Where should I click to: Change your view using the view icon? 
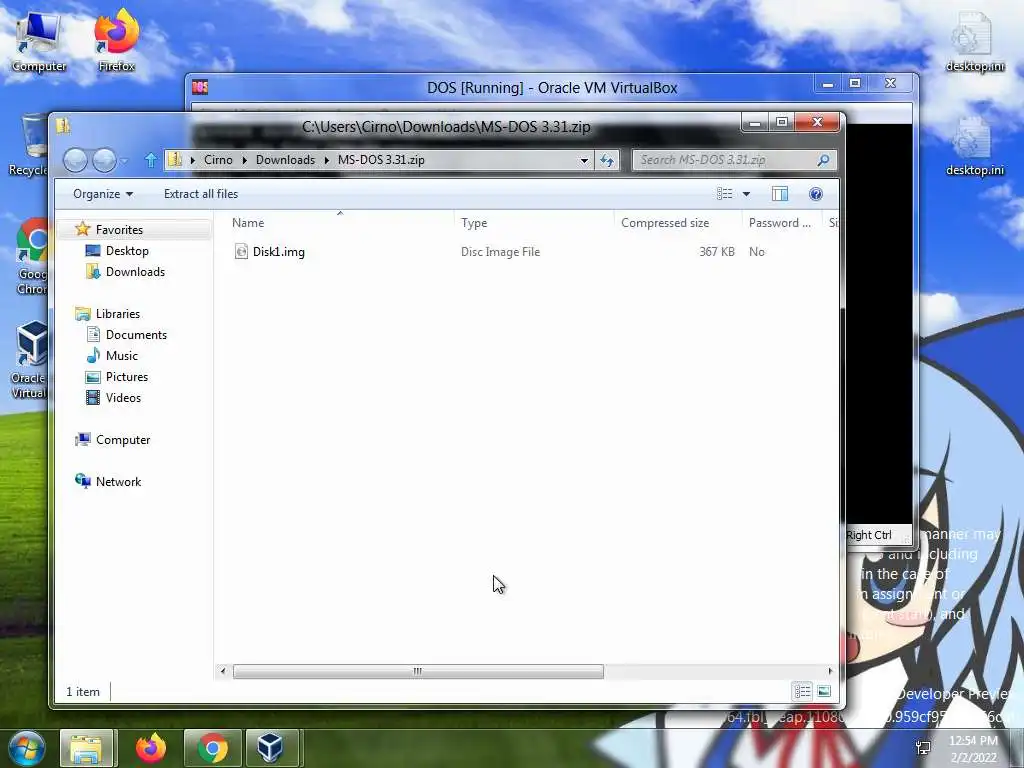[724, 194]
